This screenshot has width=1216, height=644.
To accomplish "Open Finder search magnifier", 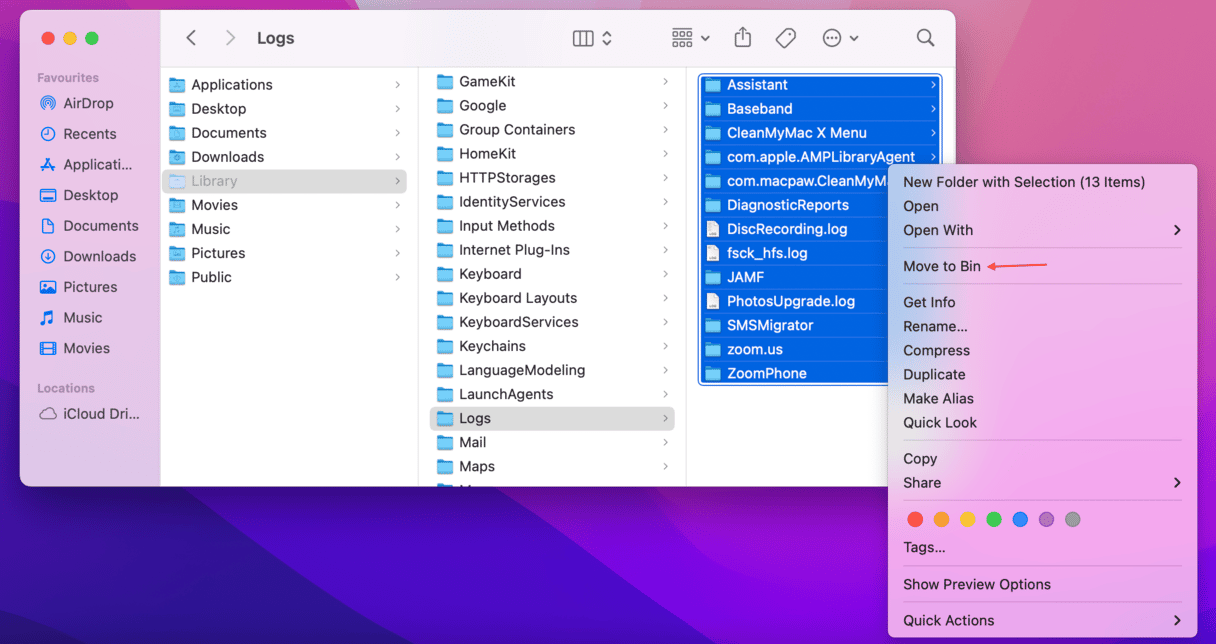I will pyautogui.click(x=926, y=38).
